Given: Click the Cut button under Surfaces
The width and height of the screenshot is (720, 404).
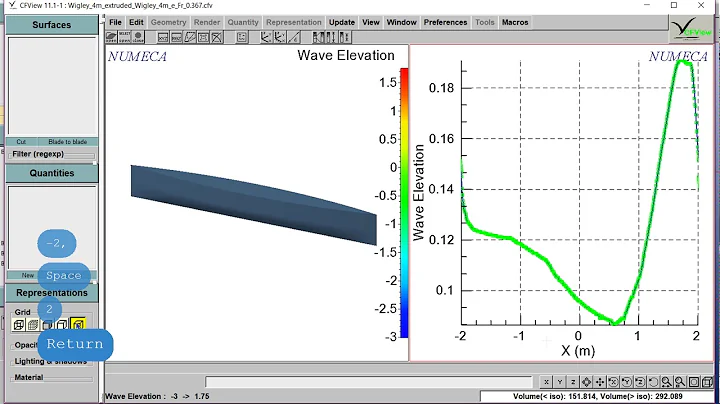Looking at the screenshot, I should (x=21, y=142).
